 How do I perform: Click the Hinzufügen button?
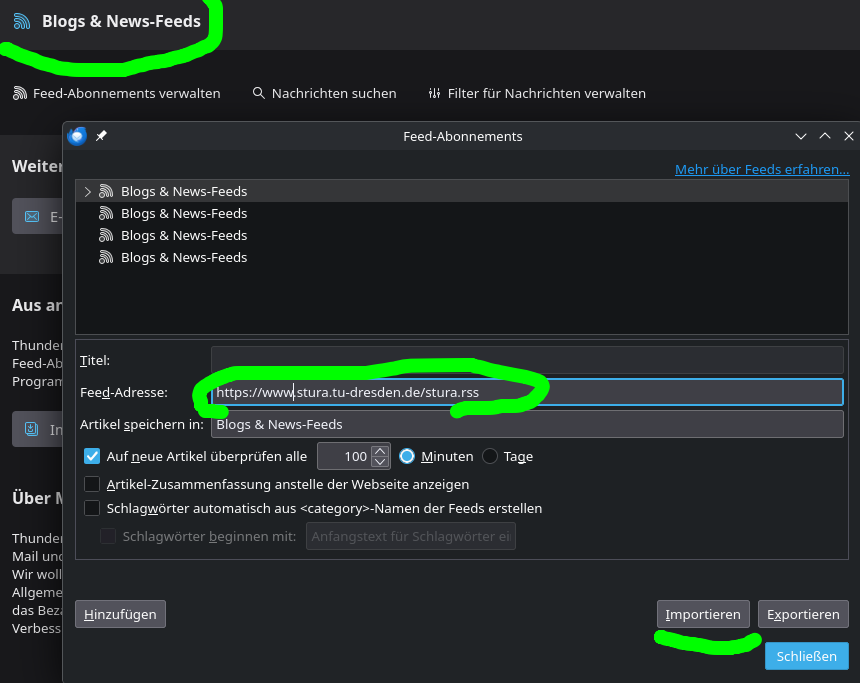click(x=120, y=614)
